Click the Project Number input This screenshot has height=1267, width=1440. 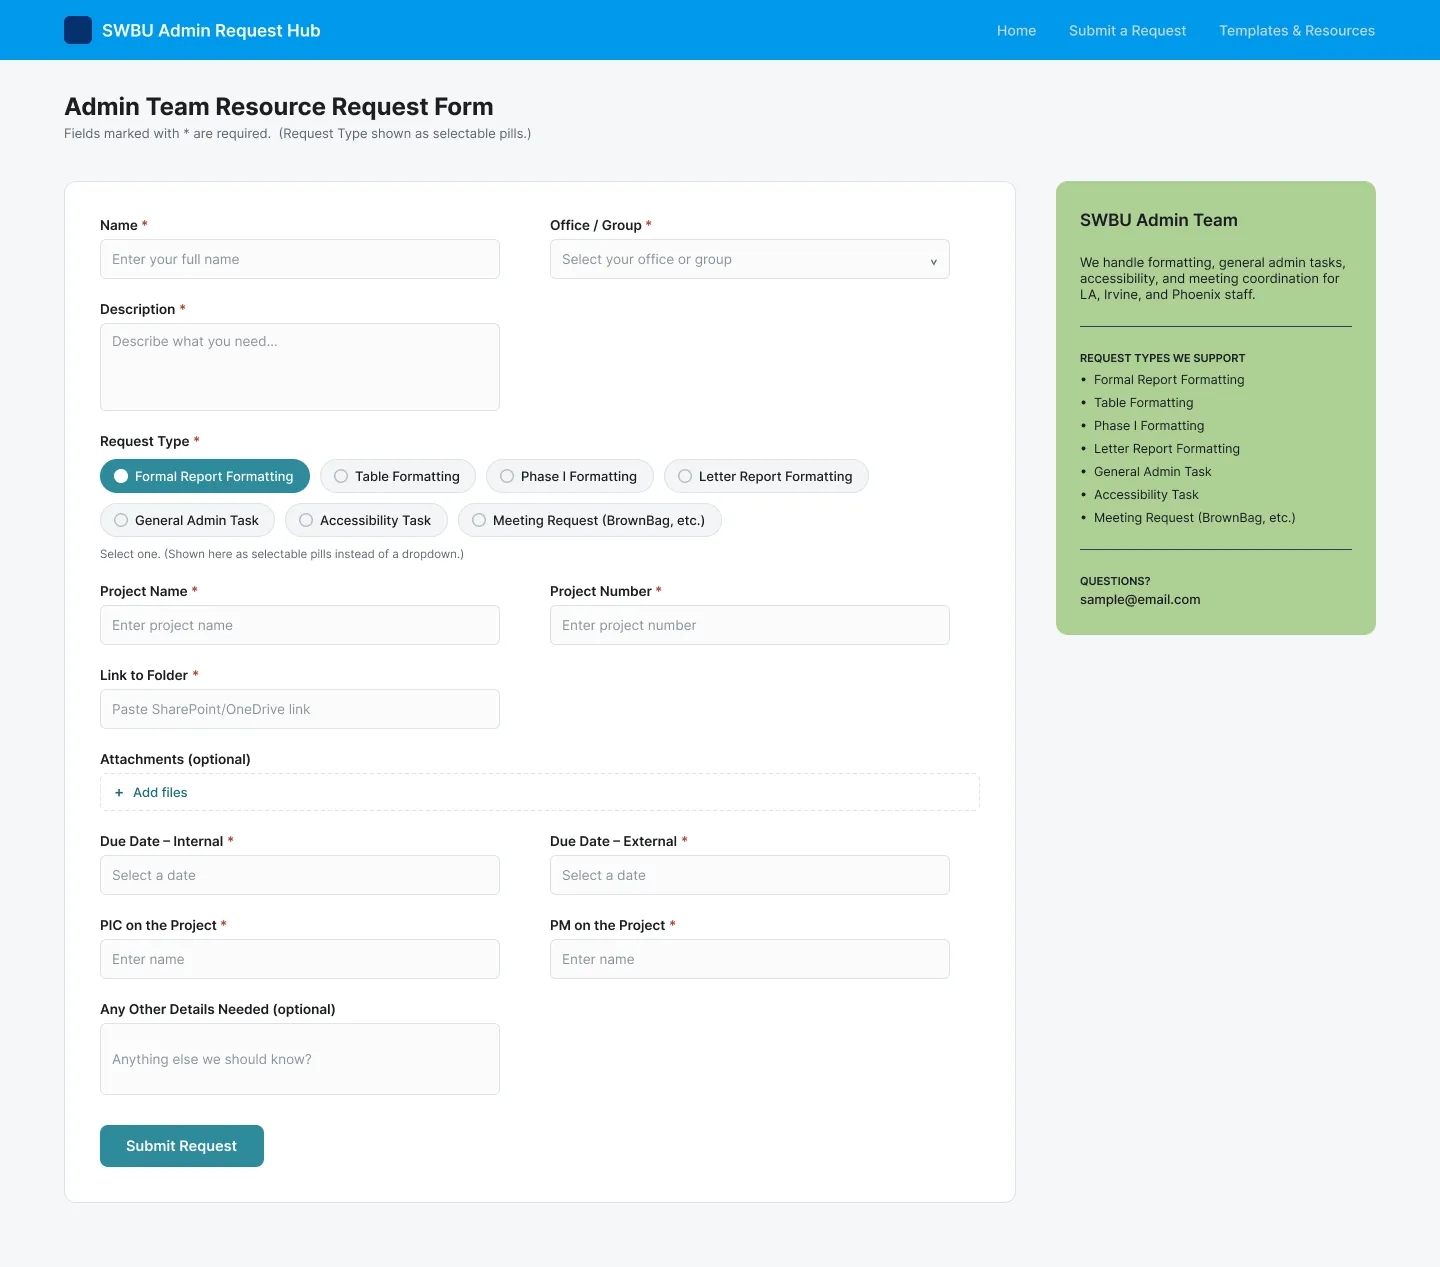[x=750, y=625]
